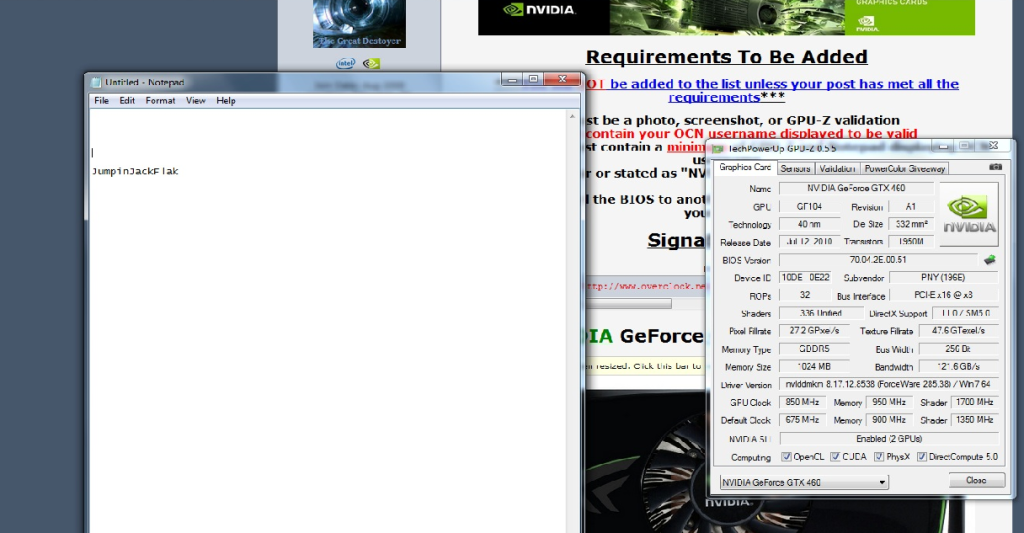The width and height of the screenshot is (1024, 533).
Task: Click the Default Clock 675 MHz value
Action: coord(803,420)
